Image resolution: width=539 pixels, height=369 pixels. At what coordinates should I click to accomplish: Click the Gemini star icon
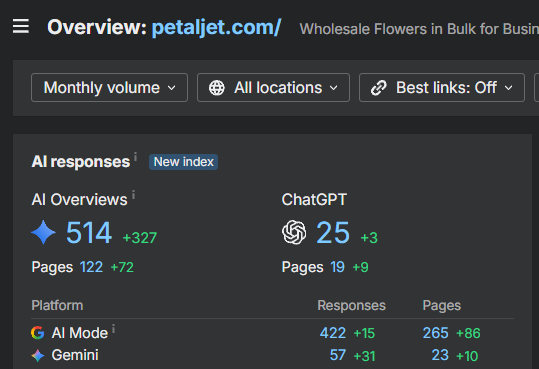pos(38,356)
